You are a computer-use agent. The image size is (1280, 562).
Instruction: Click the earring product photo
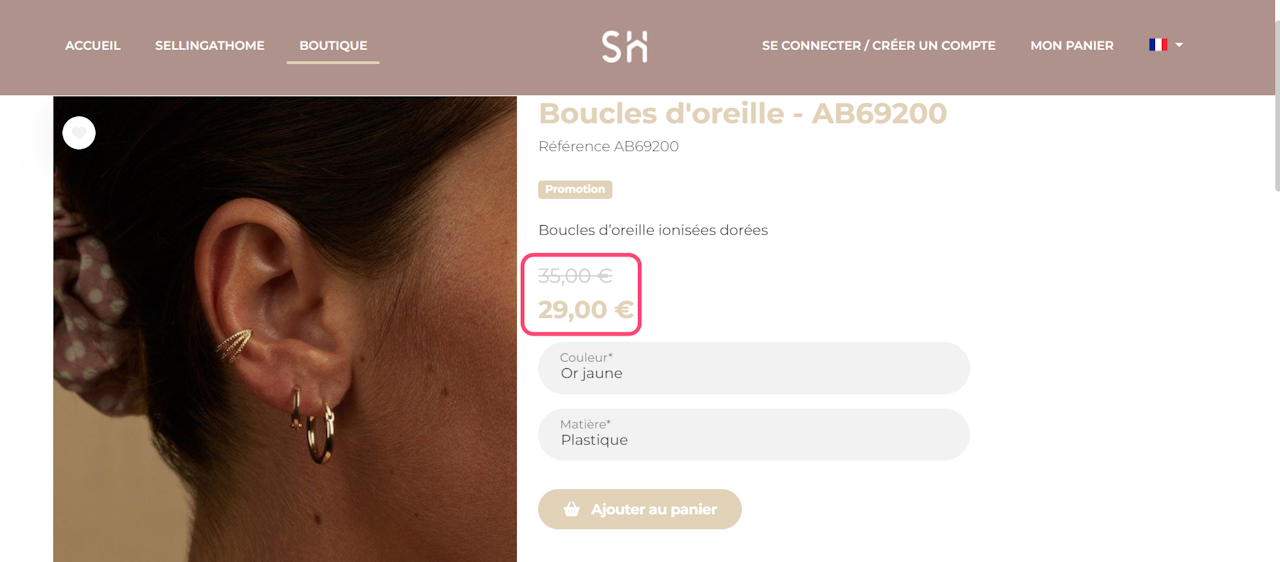coord(285,329)
